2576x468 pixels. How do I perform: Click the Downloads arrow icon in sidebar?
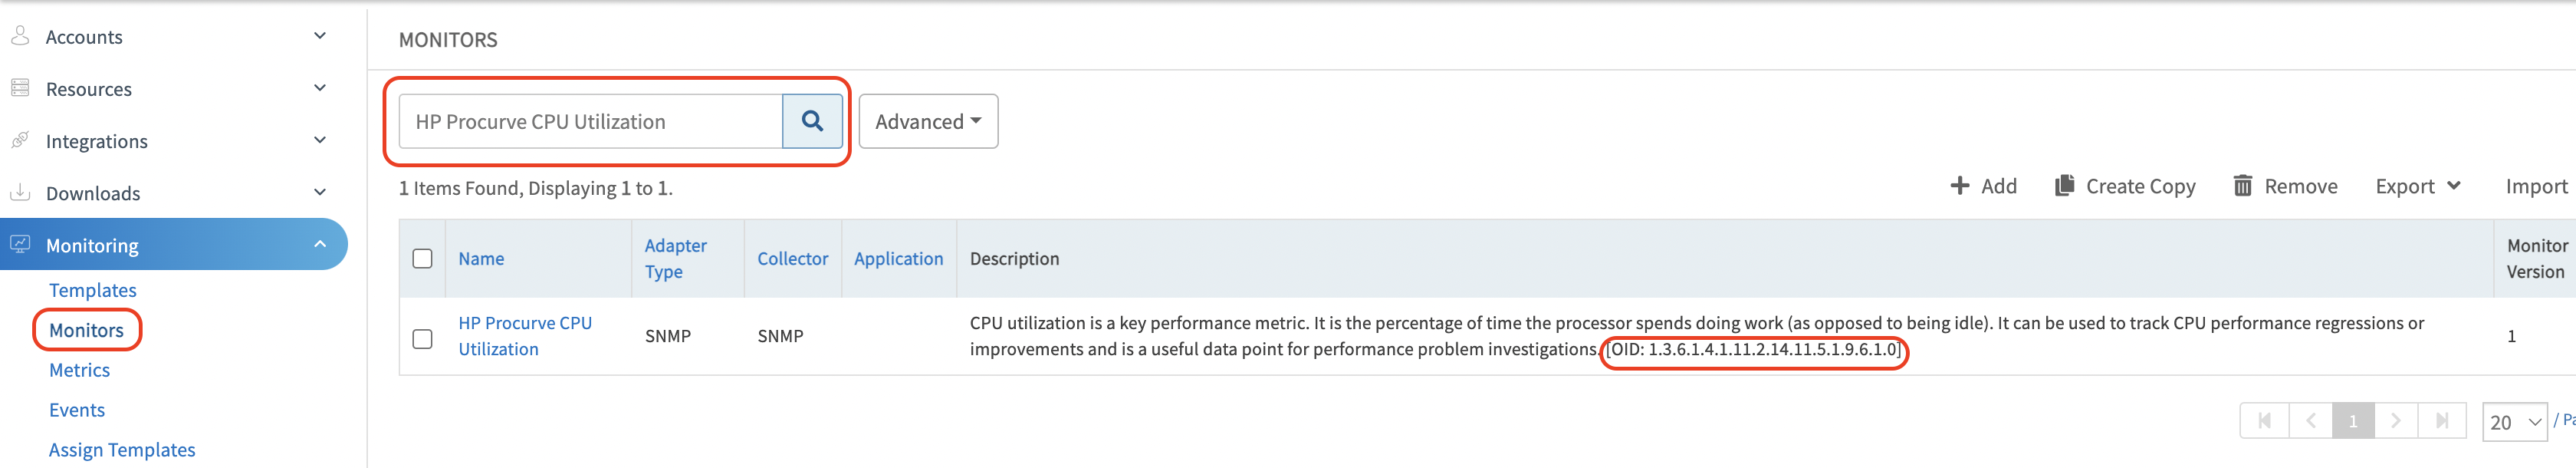(20, 192)
